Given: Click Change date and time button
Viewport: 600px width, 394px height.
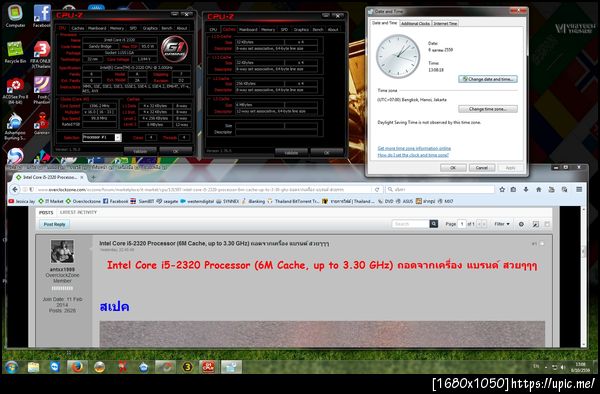Looking at the screenshot, I should (x=488, y=79).
